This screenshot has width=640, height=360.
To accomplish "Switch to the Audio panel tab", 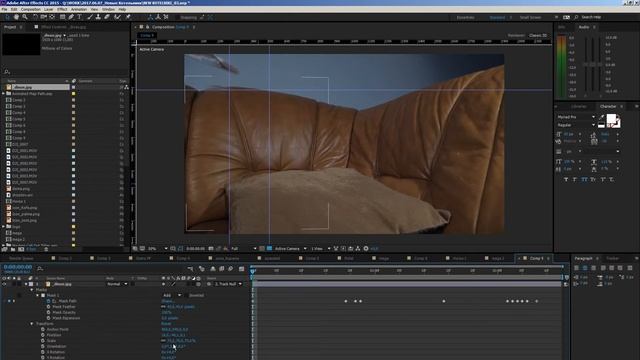I will pos(584,27).
